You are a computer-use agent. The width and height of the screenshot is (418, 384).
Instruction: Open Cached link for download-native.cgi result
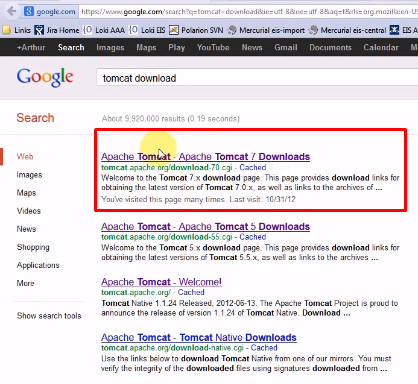[264, 348]
